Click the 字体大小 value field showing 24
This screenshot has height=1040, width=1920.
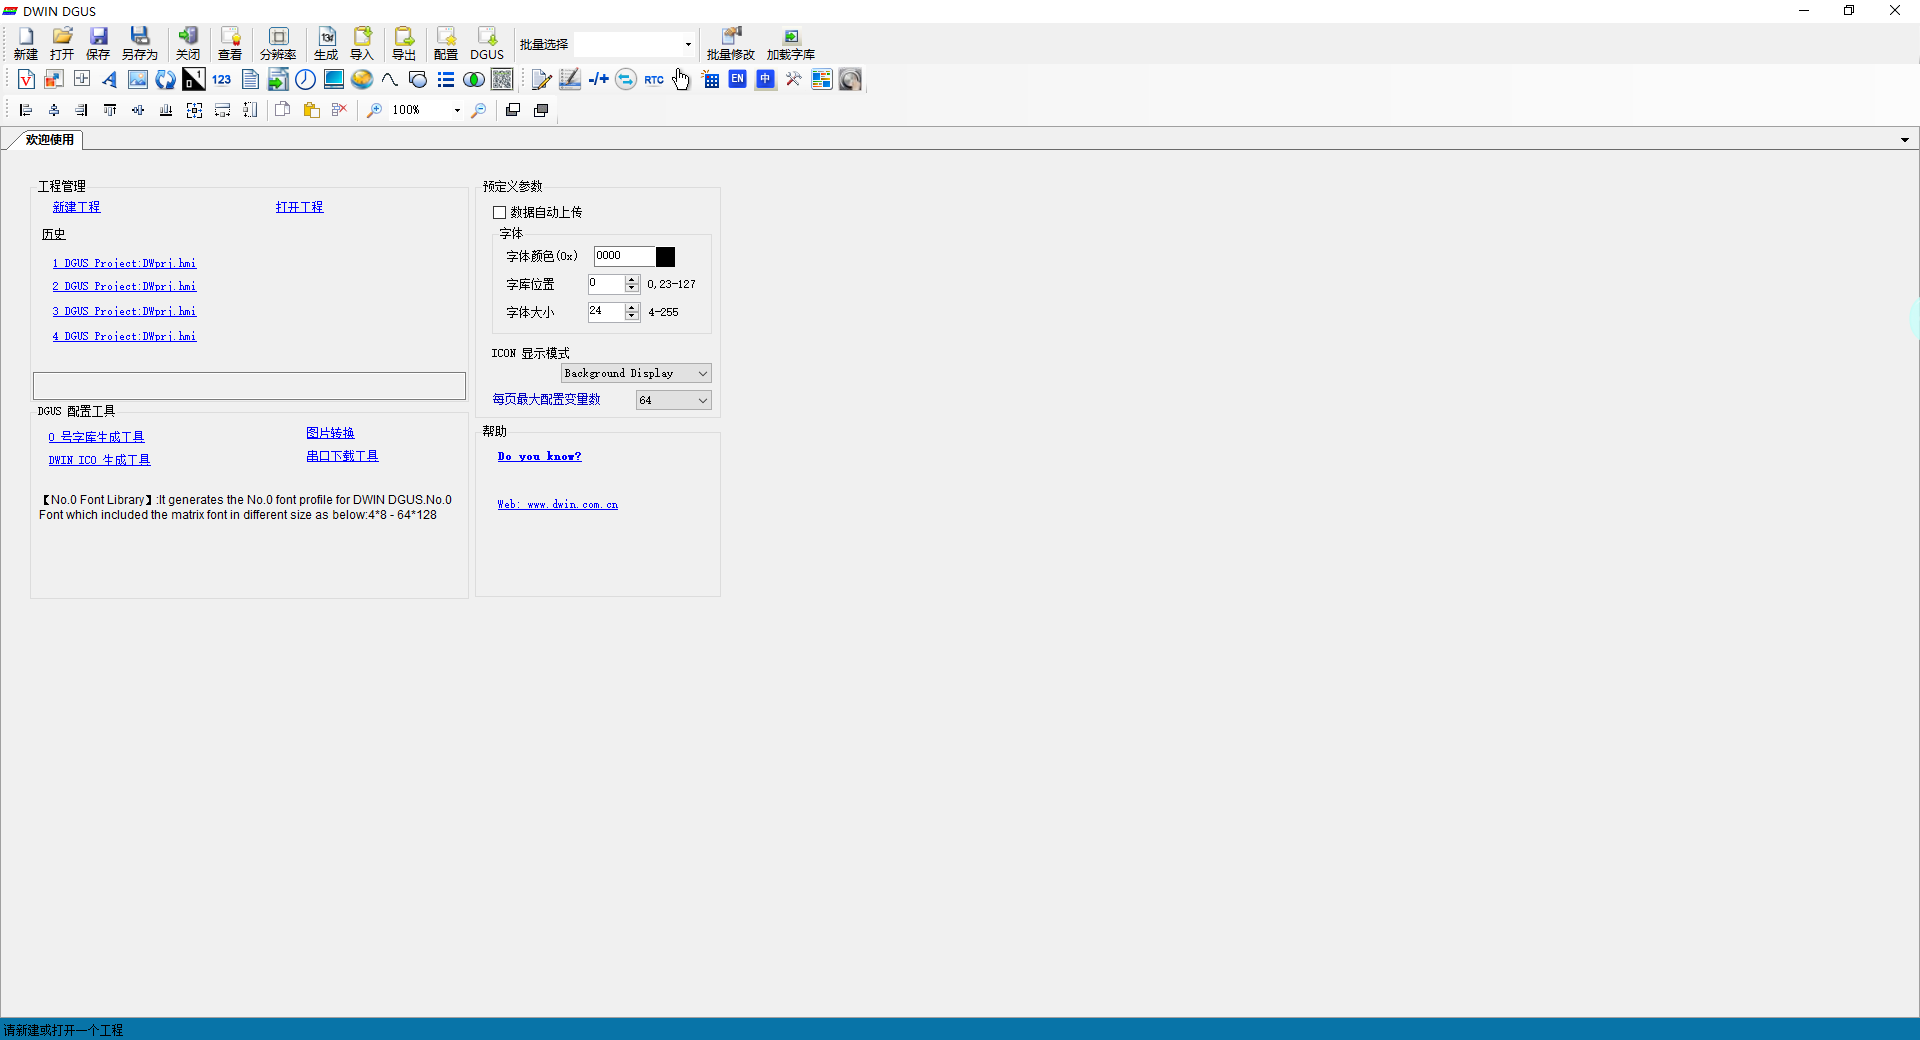[x=606, y=312]
